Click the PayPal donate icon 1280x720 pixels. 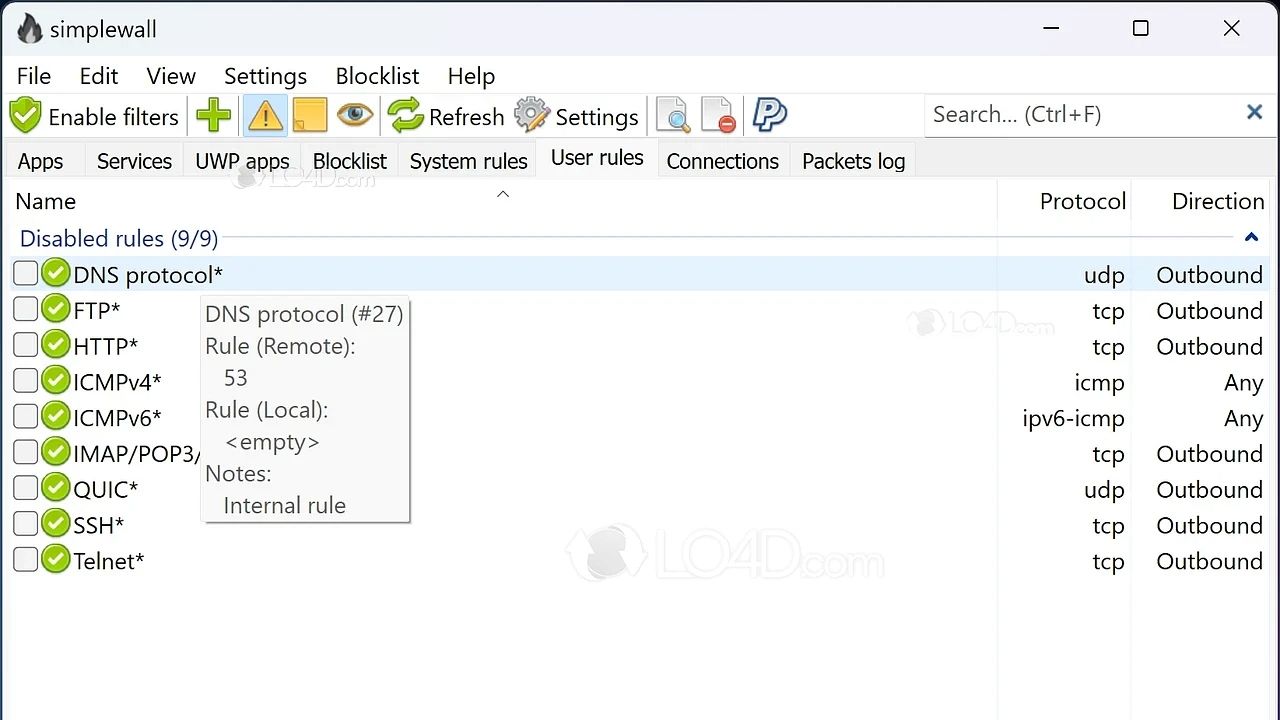pyautogui.click(x=769, y=116)
